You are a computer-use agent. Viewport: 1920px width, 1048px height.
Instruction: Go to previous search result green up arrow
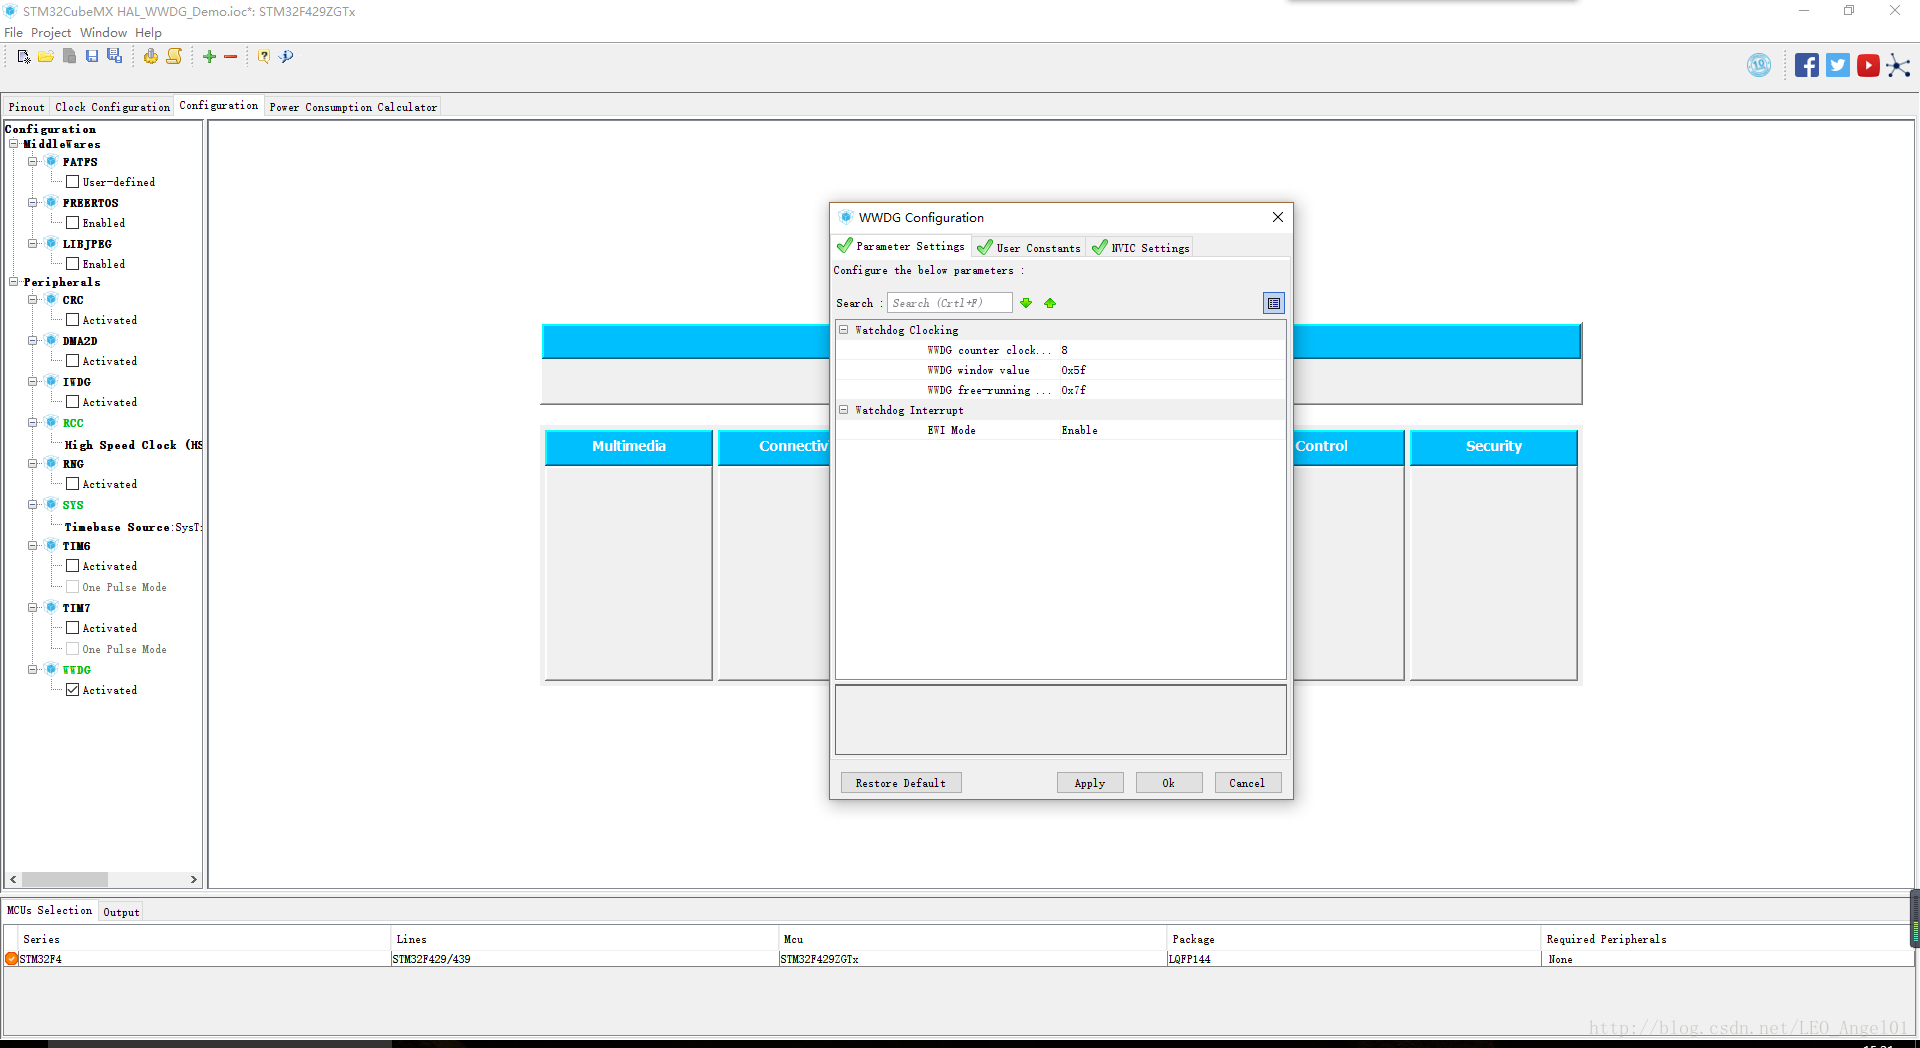click(1050, 303)
